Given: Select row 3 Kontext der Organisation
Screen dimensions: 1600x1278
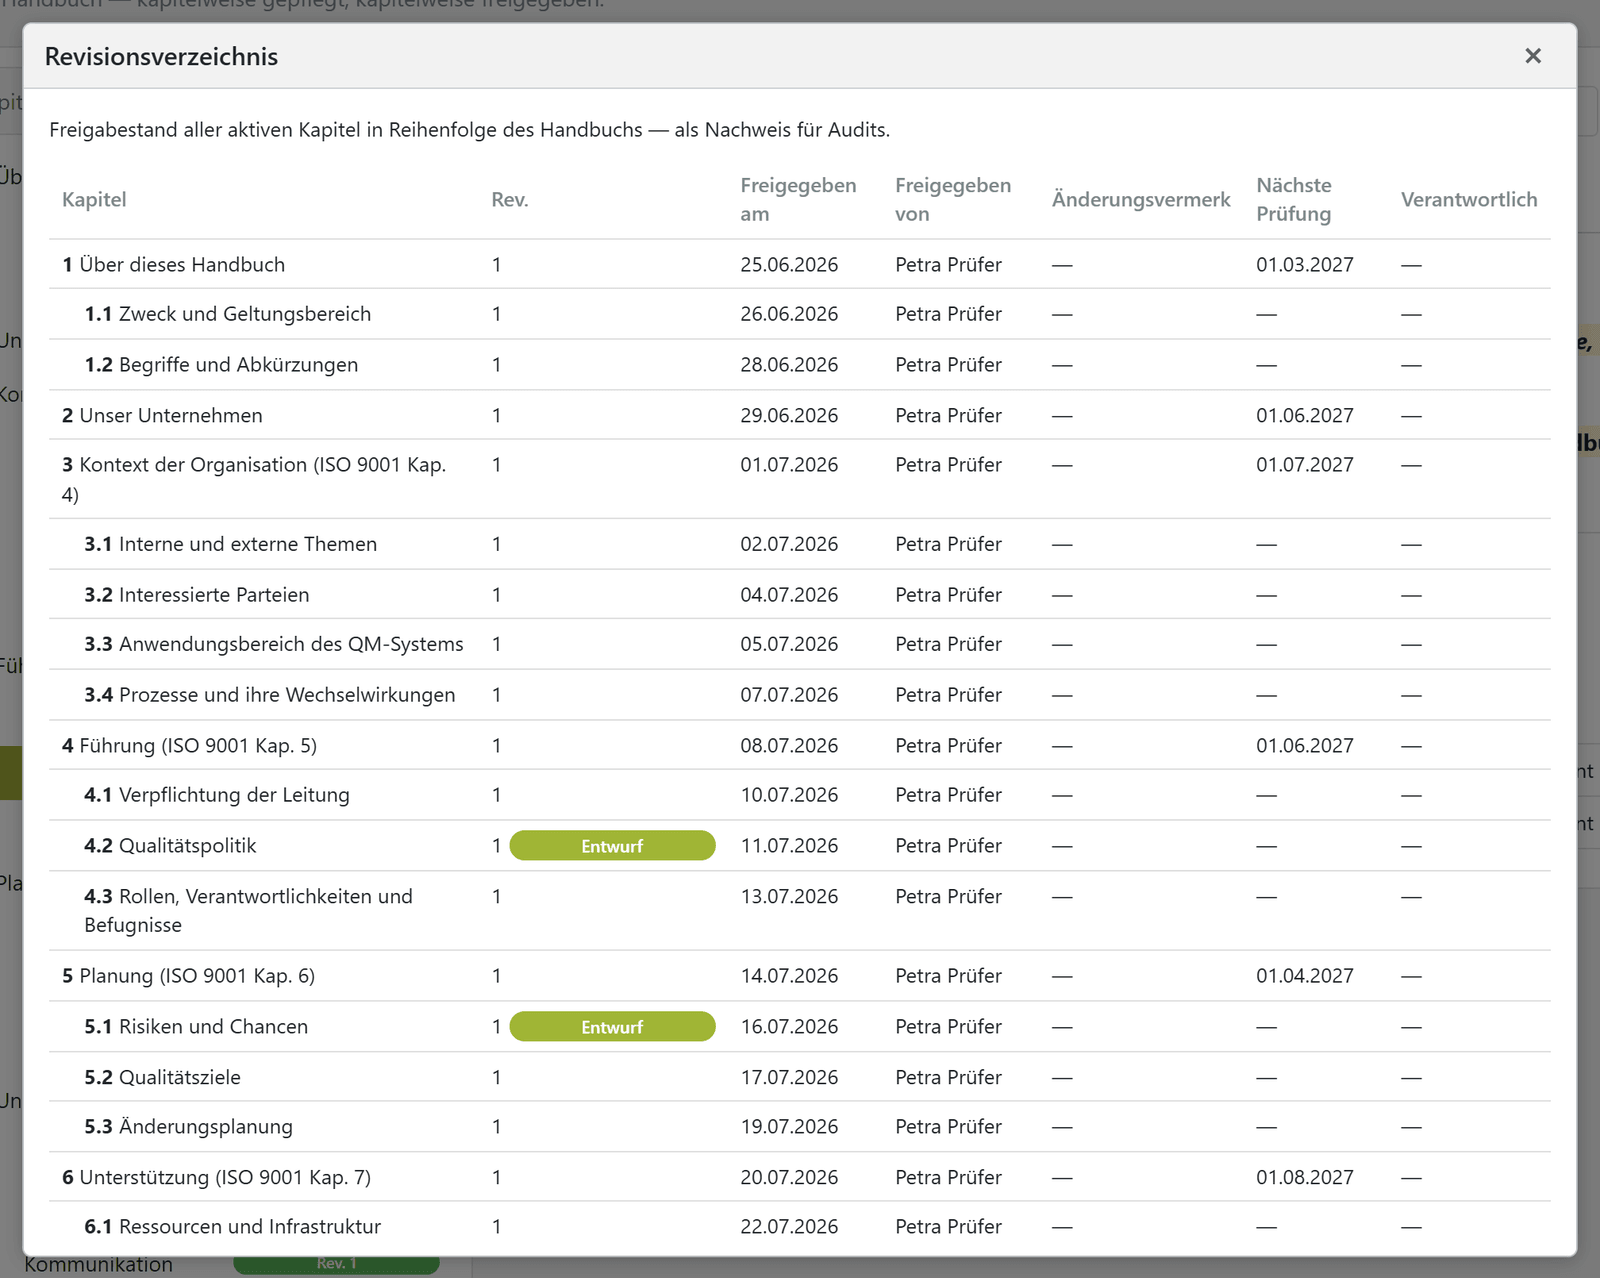Looking at the screenshot, I should [800, 479].
